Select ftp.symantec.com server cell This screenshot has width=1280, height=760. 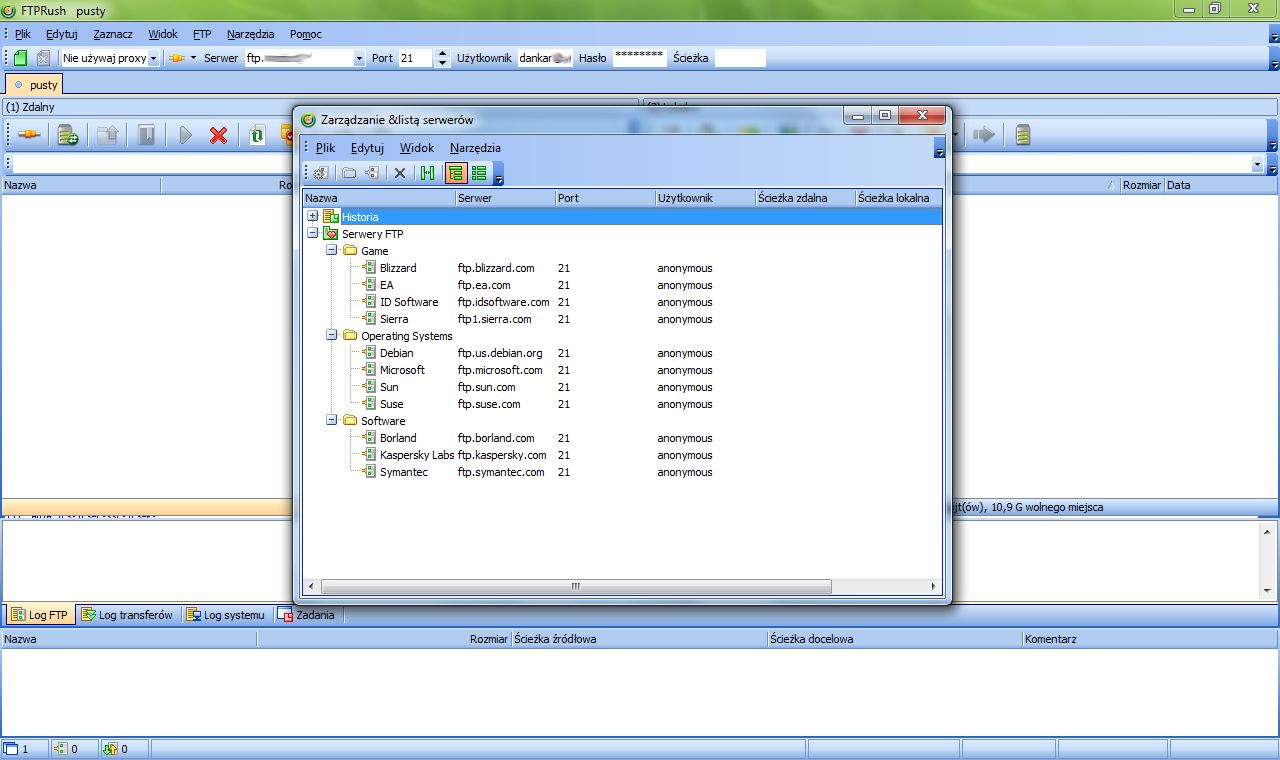coord(501,472)
